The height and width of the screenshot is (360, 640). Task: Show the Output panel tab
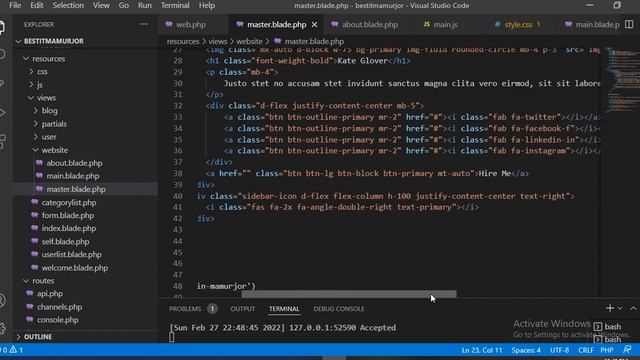click(x=242, y=309)
